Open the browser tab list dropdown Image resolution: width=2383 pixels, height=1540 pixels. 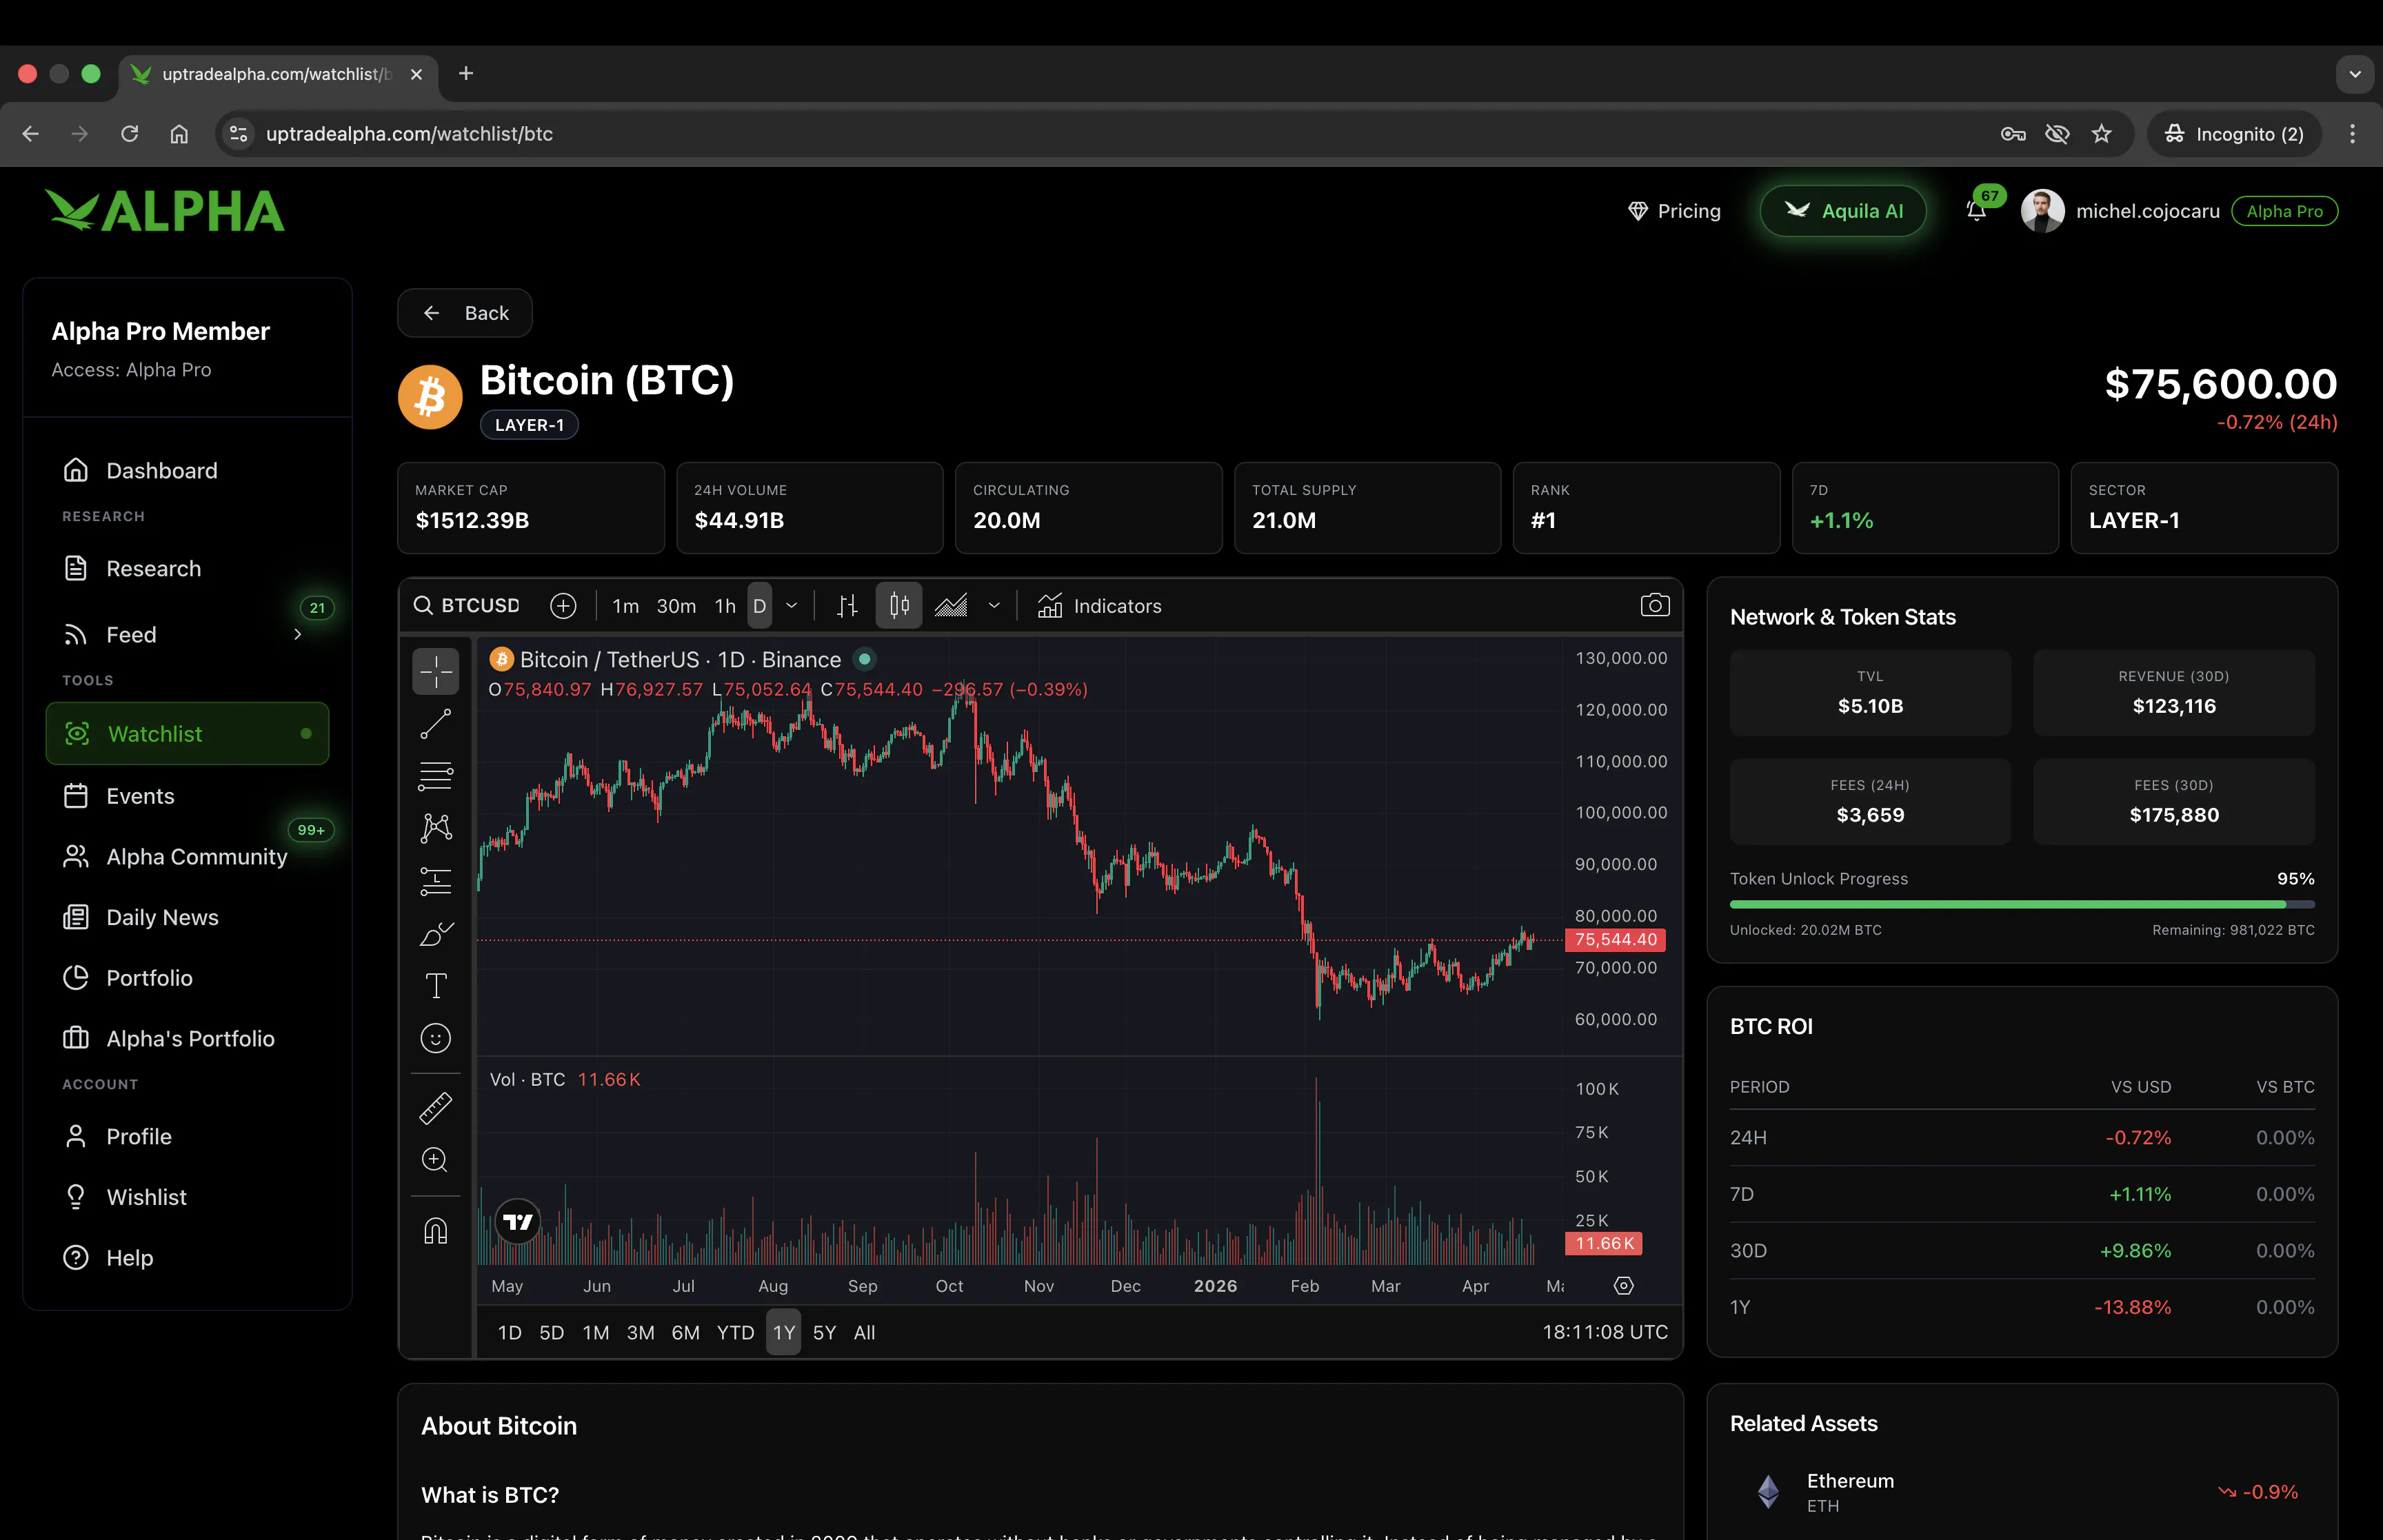[x=2355, y=74]
